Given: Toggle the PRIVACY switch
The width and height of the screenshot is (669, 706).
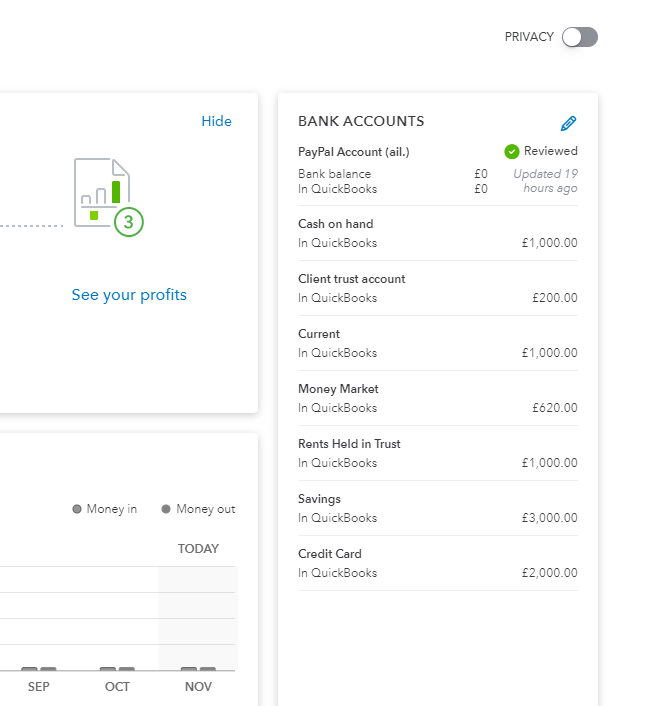Looking at the screenshot, I should pos(580,37).
